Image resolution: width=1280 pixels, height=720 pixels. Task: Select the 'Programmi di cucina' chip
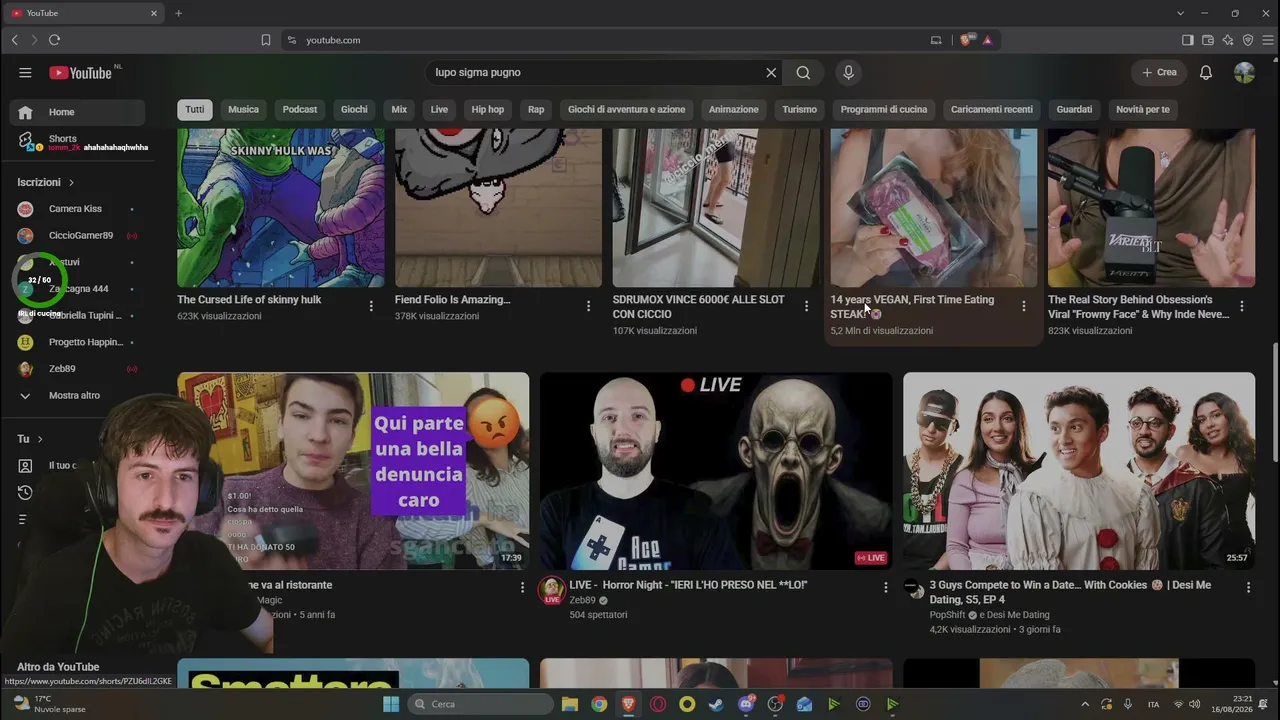[x=884, y=109]
